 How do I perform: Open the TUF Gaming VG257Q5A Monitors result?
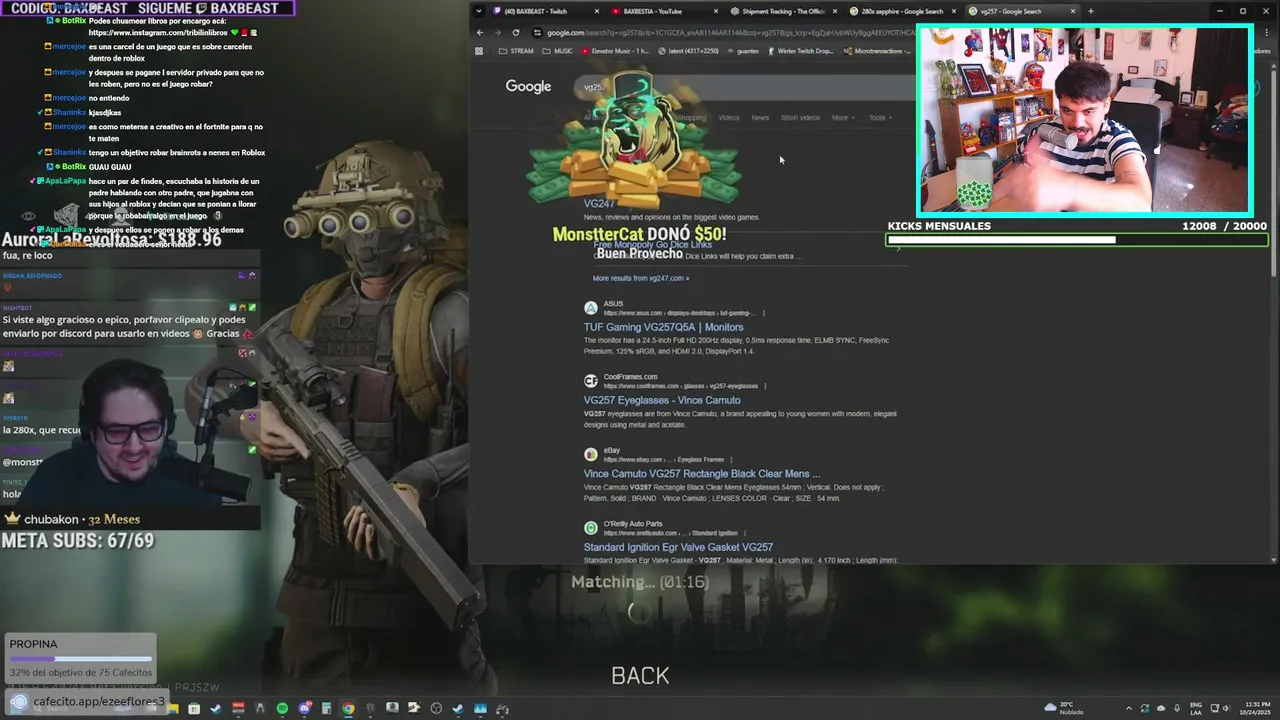pyautogui.click(x=663, y=327)
